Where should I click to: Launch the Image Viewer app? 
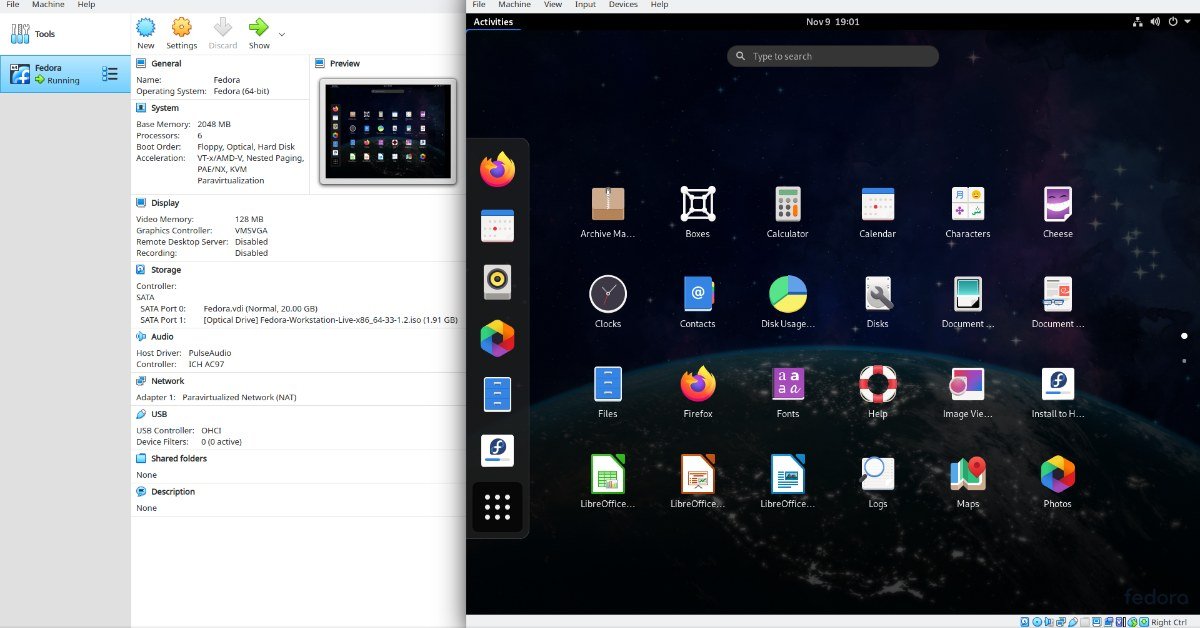click(968, 384)
